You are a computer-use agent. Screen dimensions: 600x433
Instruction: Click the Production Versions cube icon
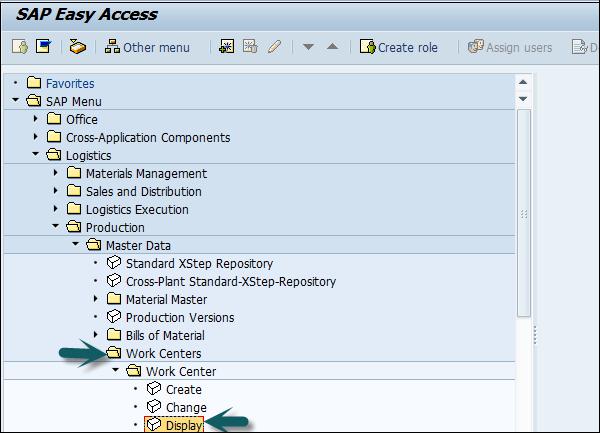(114, 317)
